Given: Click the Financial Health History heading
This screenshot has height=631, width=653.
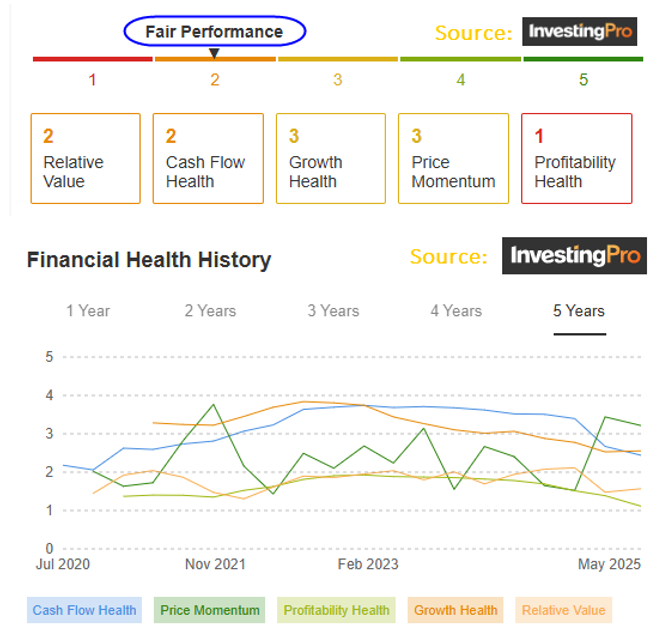Looking at the screenshot, I should [149, 259].
